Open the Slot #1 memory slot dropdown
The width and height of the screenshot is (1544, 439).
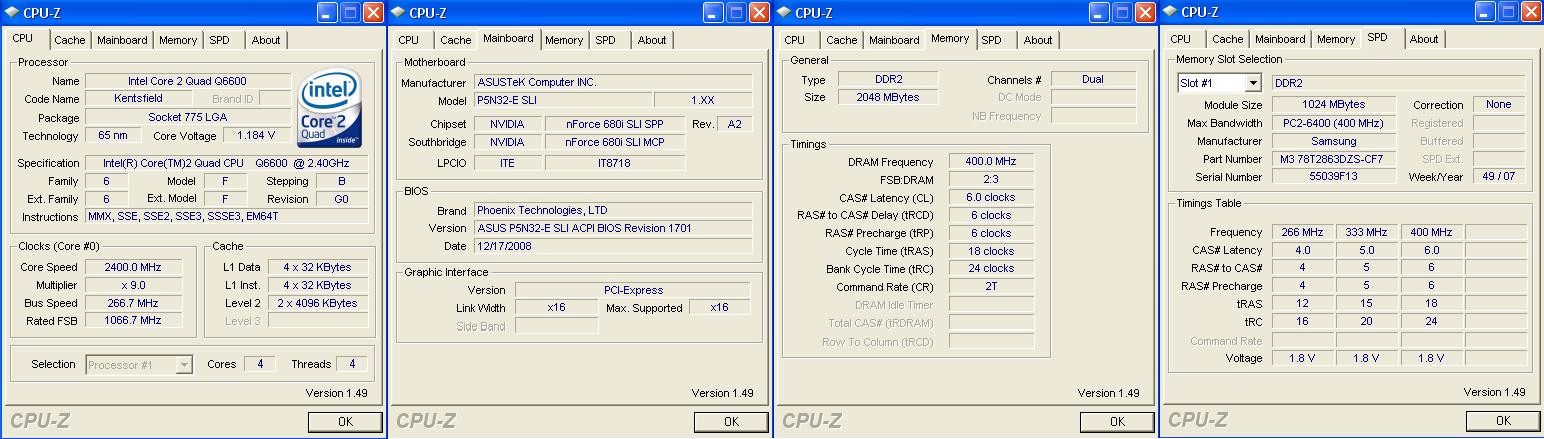pyautogui.click(x=1253, y=83)
